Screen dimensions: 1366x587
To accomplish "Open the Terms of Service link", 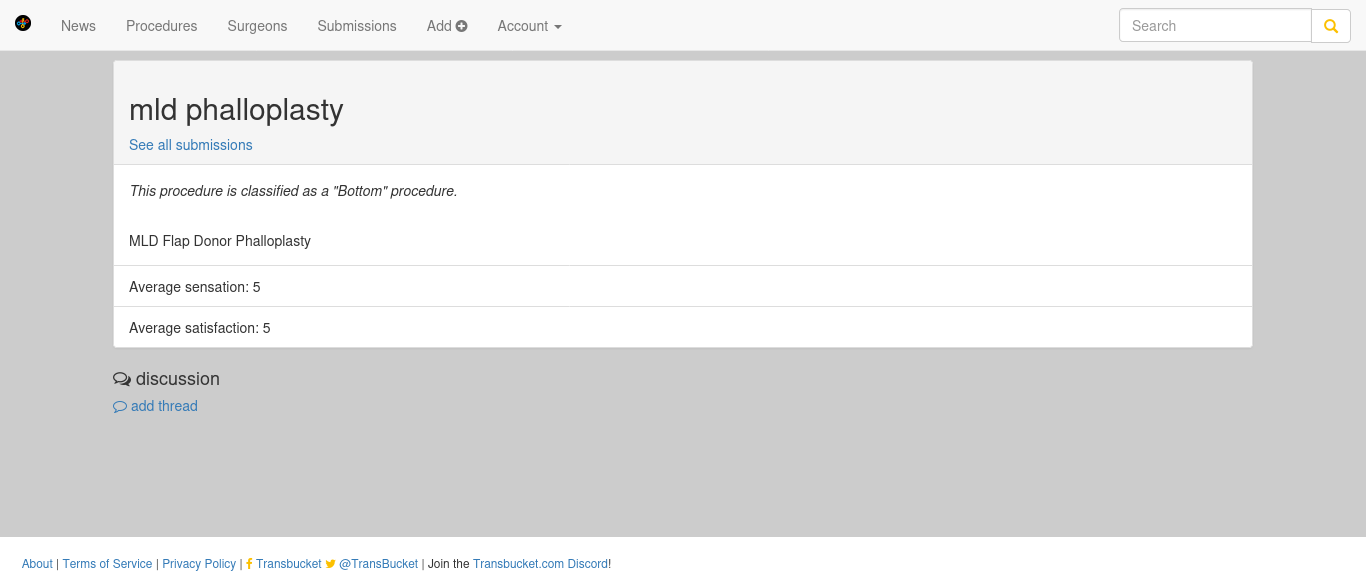I will click(x=107, y=564).
